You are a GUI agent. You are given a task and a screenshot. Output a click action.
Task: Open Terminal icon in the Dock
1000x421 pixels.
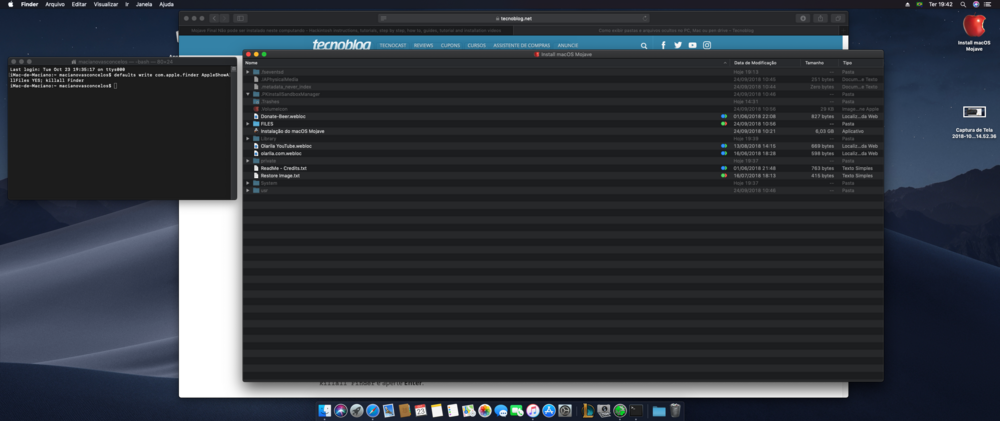point(636,410)
